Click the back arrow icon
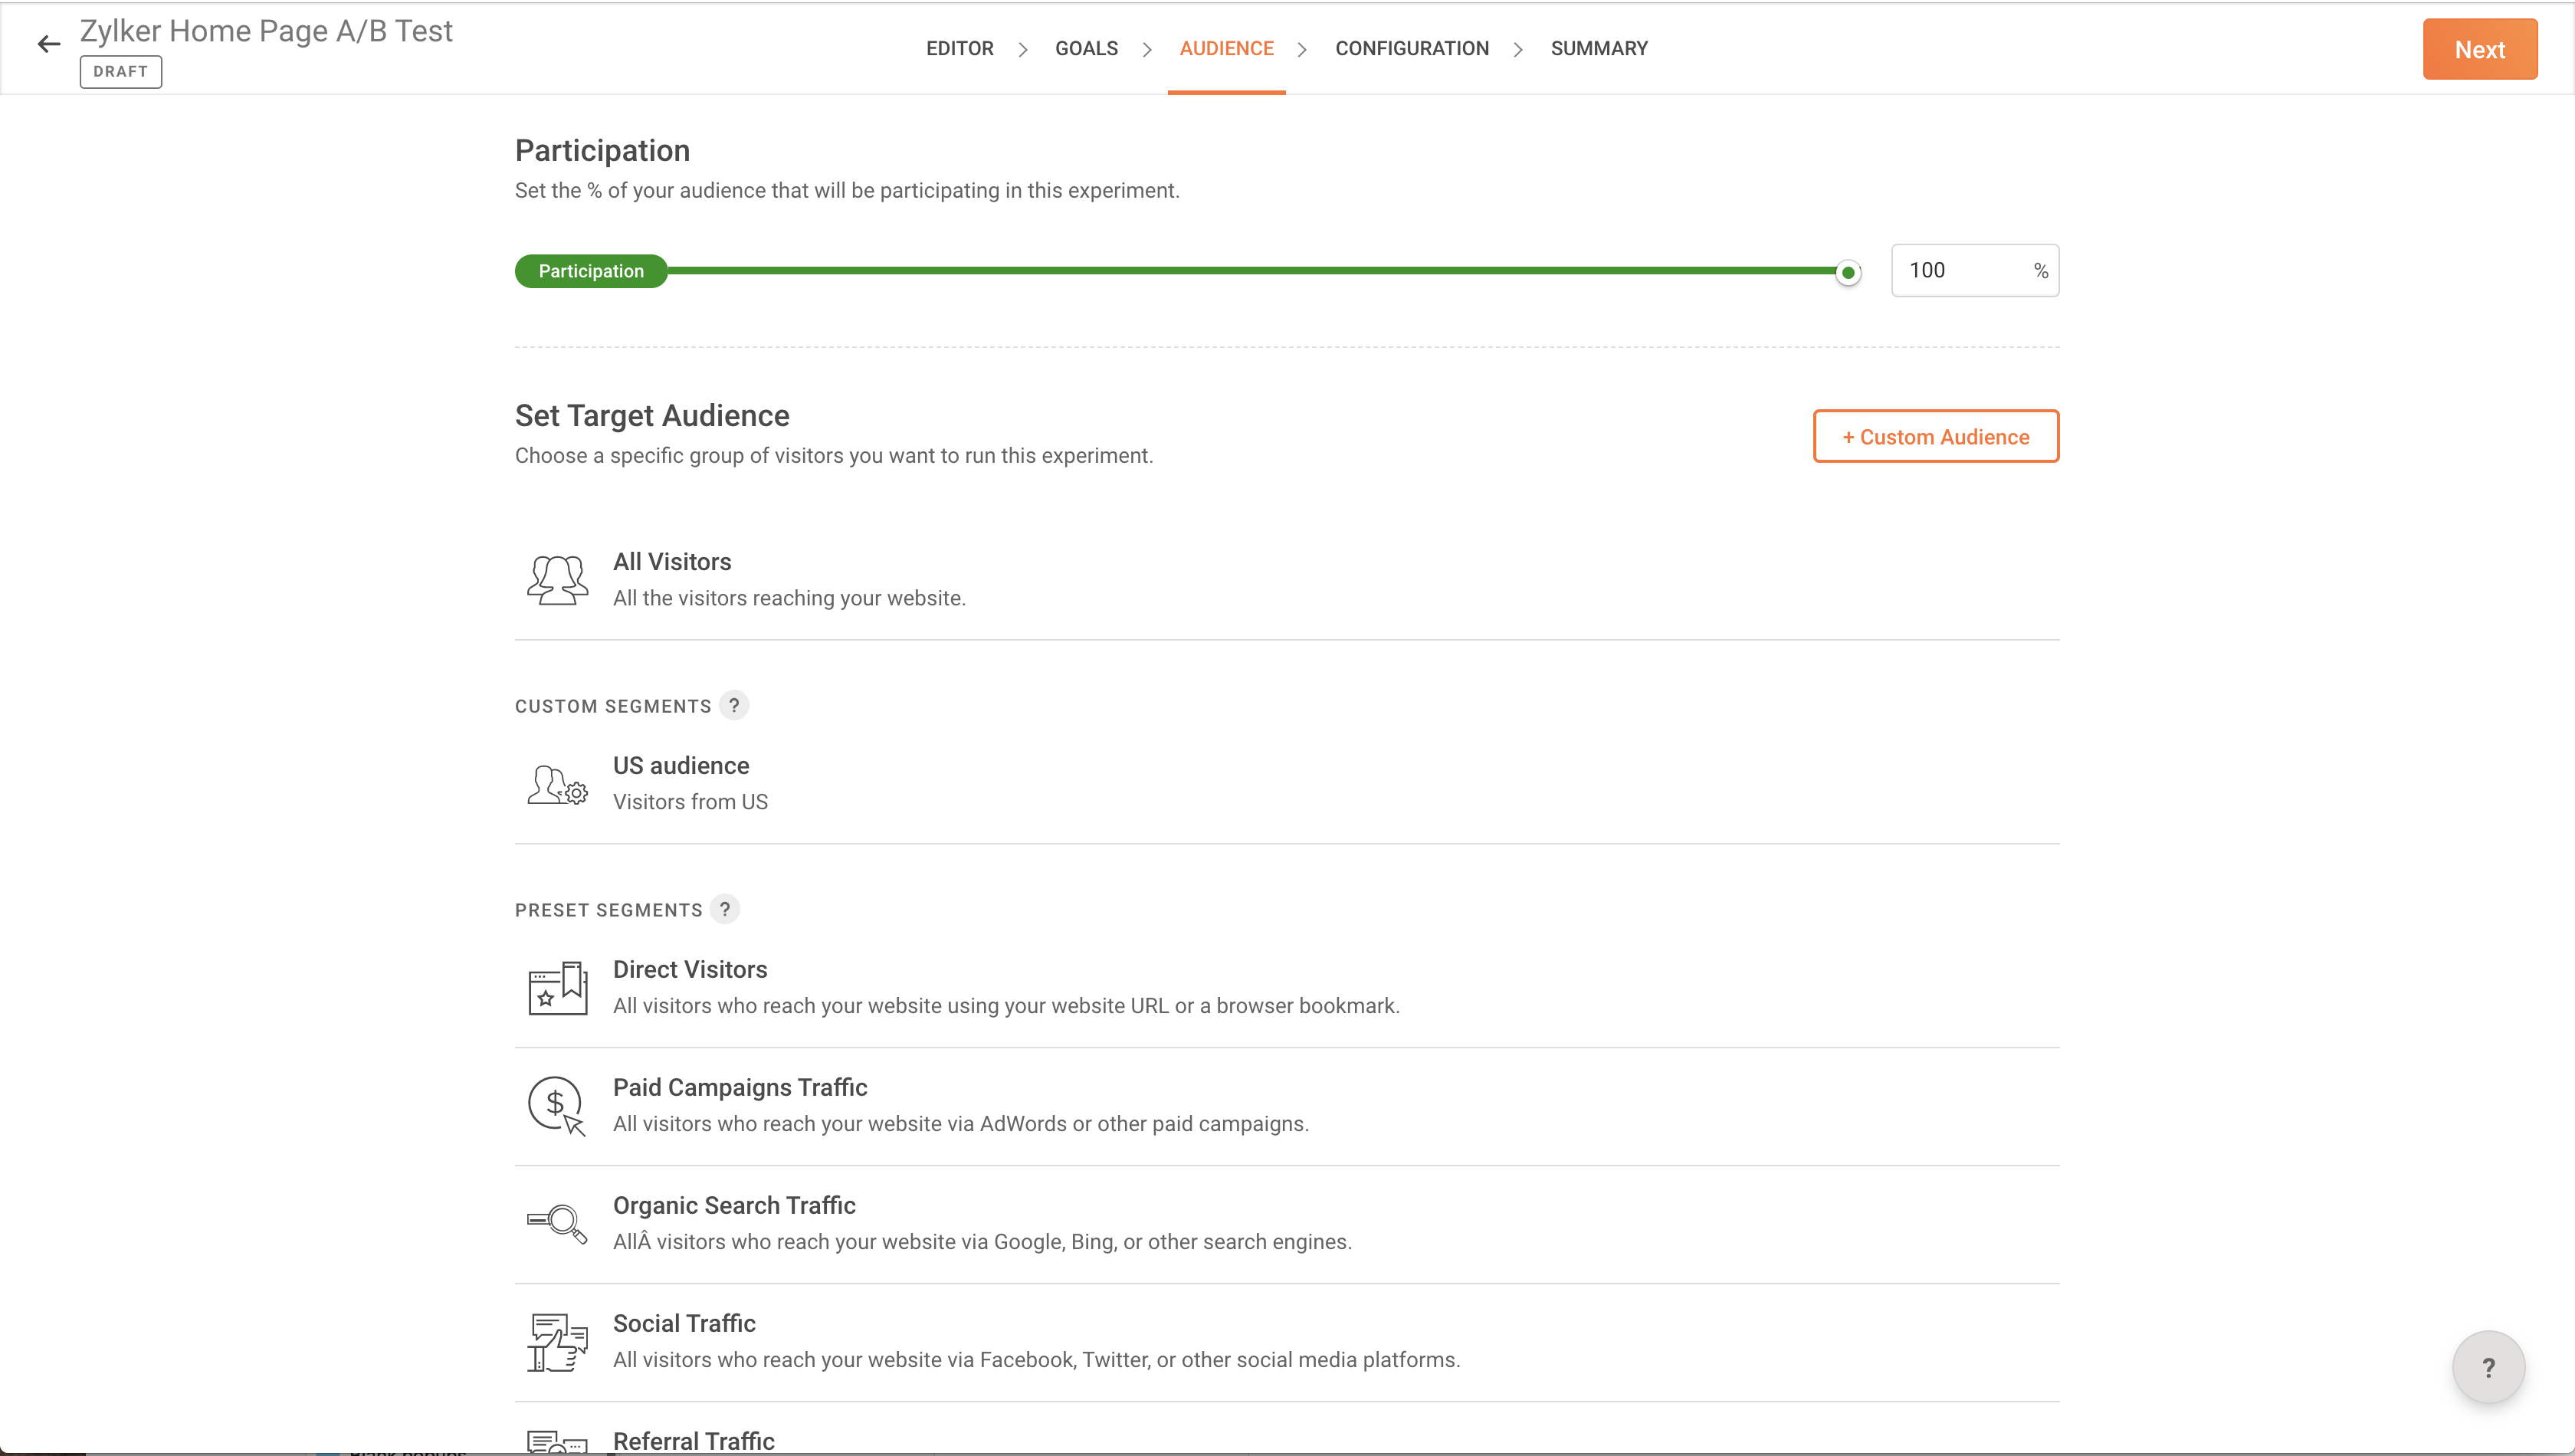The image size is (2575, 1456). click(x=48, y=44)
